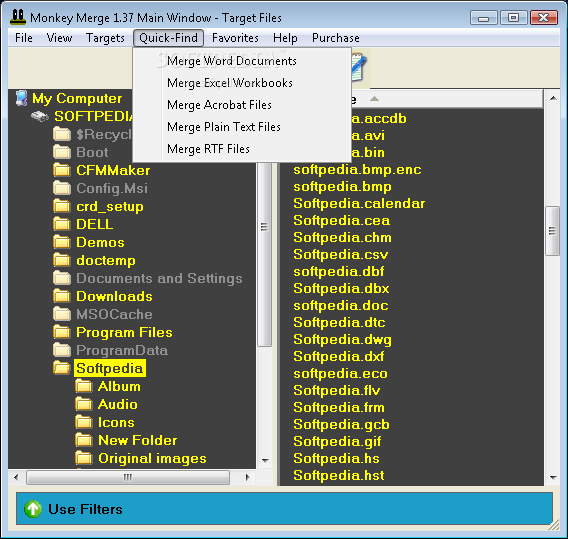Click the open Softpedia folder icon
The image size is (568, 539).
62,368
